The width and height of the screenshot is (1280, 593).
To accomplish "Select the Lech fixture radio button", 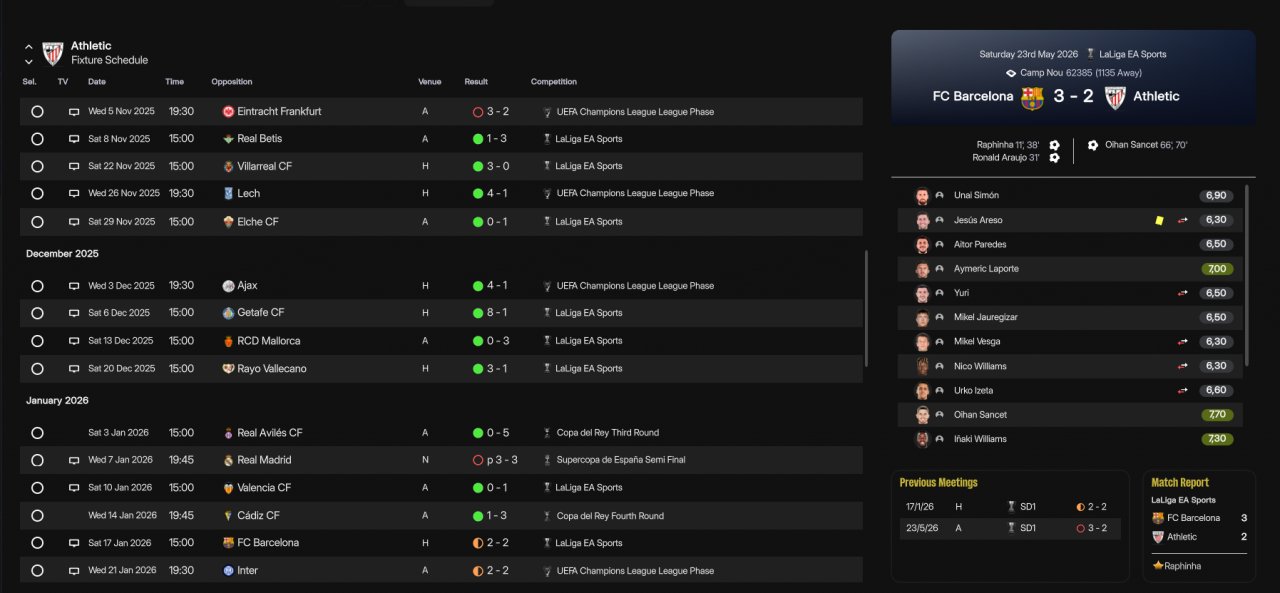I will click(37, 194).
